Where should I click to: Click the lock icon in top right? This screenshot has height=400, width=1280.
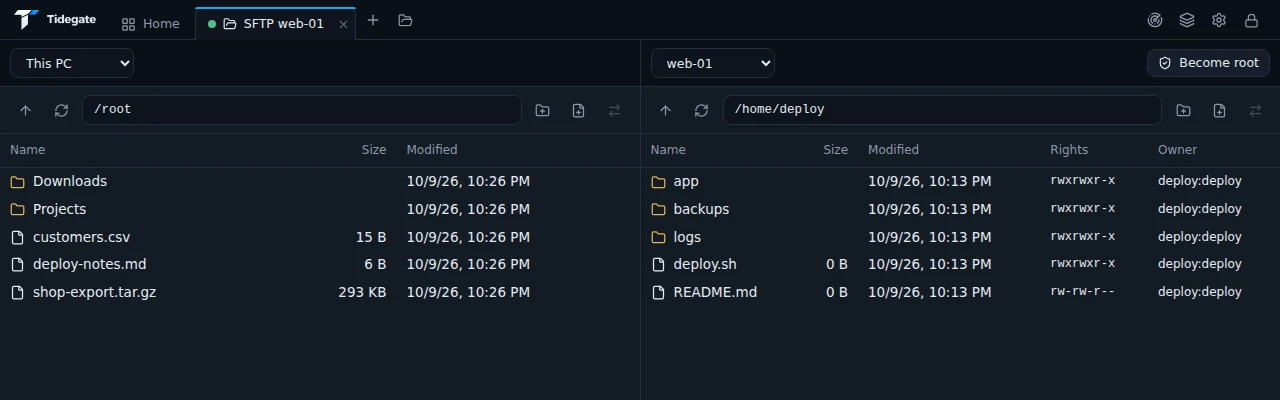(1251, 20)
